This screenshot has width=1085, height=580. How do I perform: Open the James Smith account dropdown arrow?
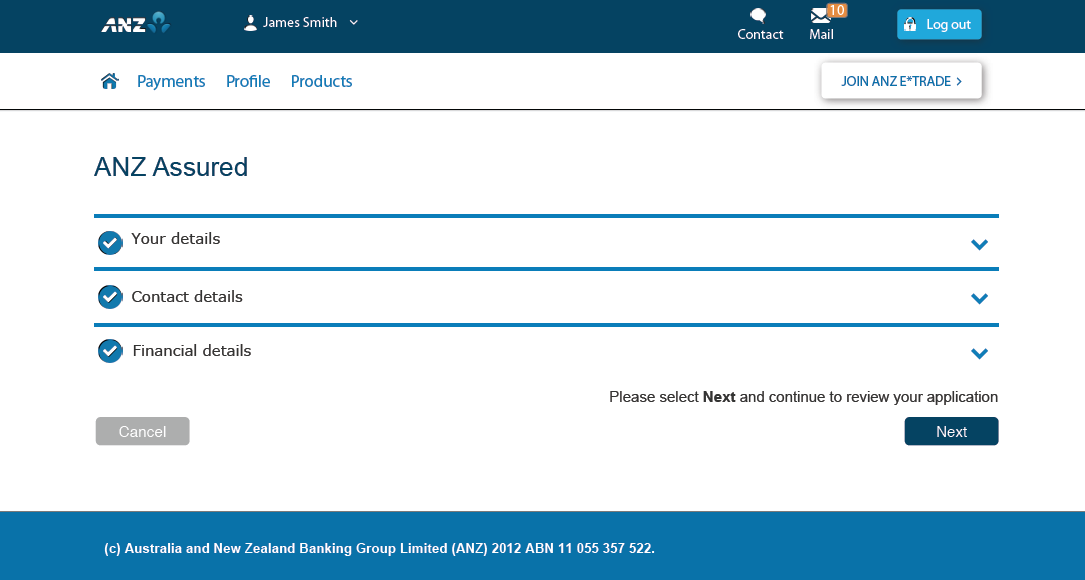coord(354,23)
